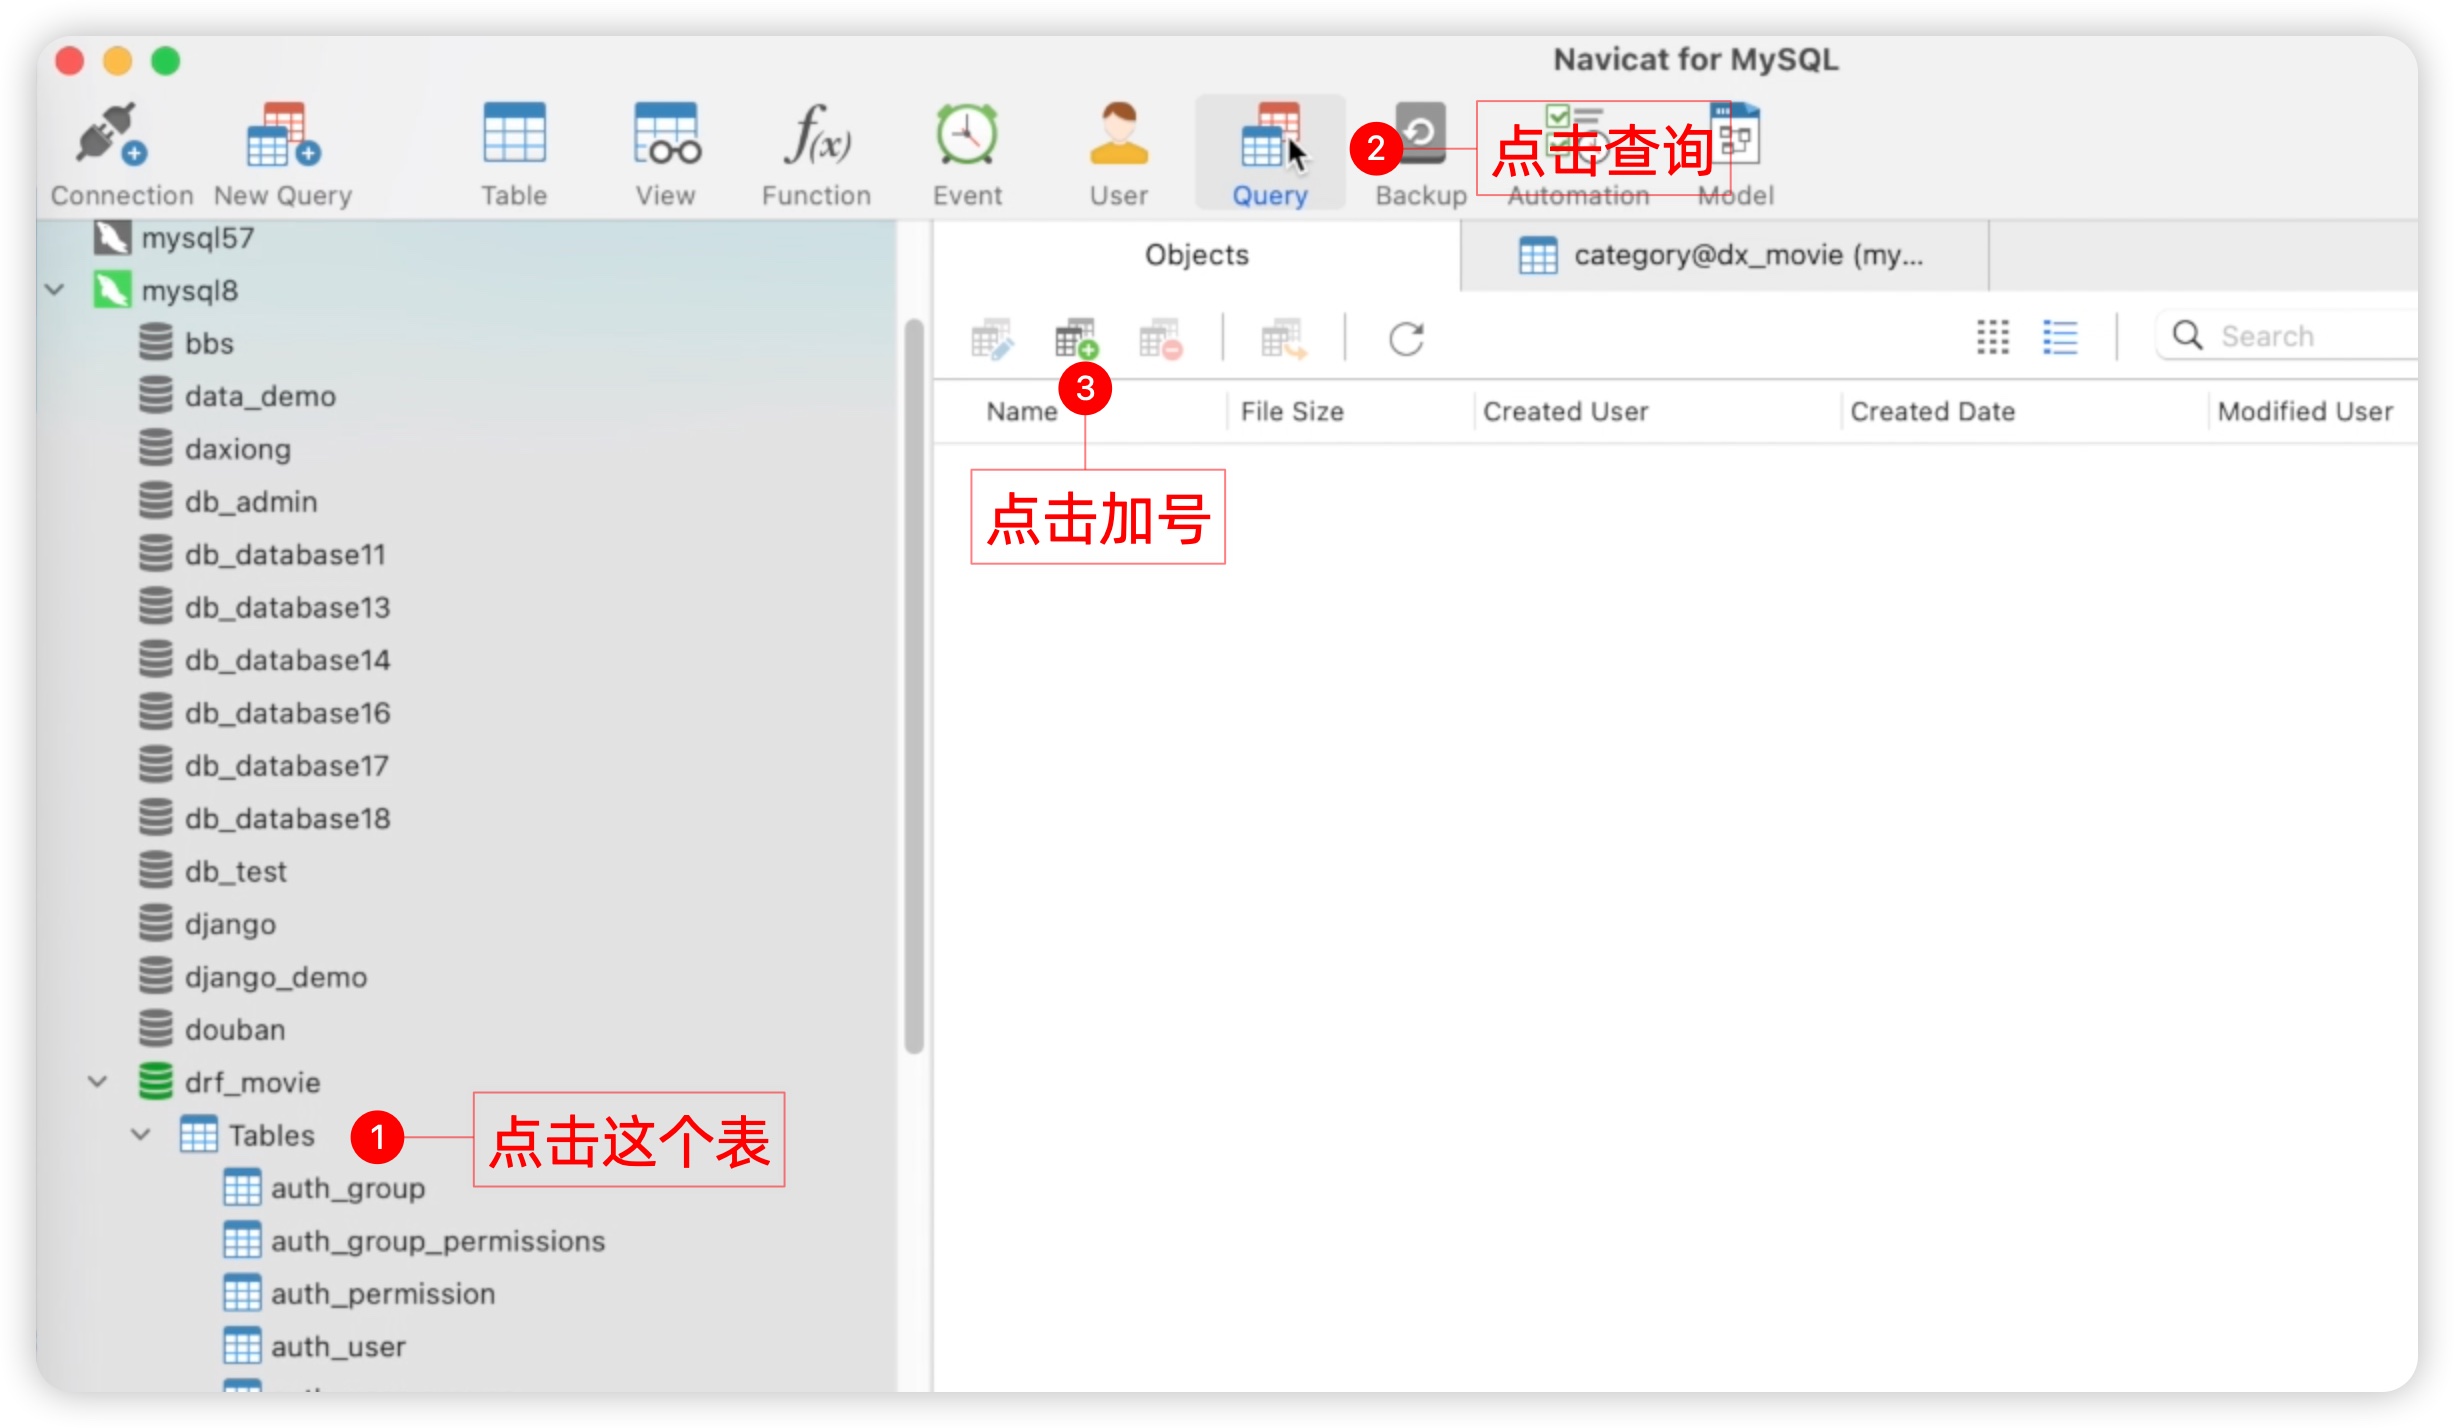Select the User toolbar icon
This screenshot has height=1428, width=2454.
pyautogui.click(x=1119, y=153)
